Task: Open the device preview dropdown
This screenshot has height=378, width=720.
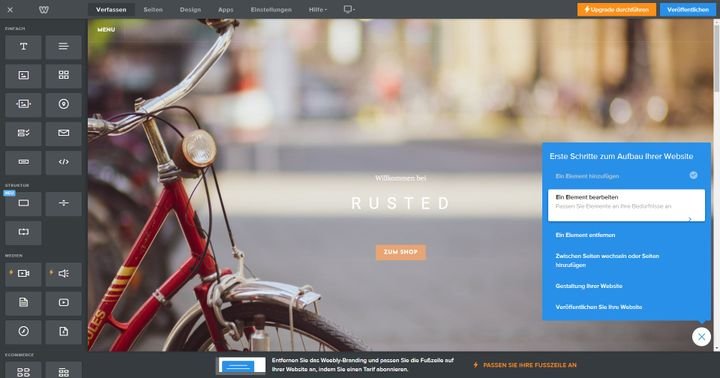Action: pyautogui.click(x=349, y=10)
